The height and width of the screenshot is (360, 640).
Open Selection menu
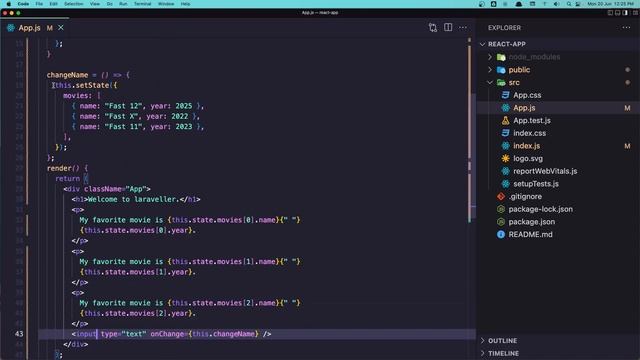click(x=74, y=4)
